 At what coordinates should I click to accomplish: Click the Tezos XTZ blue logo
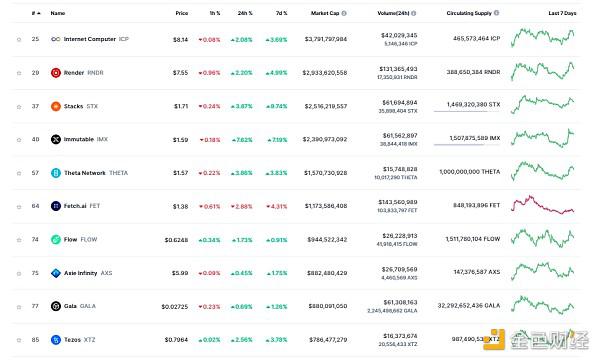coord(56,340)
